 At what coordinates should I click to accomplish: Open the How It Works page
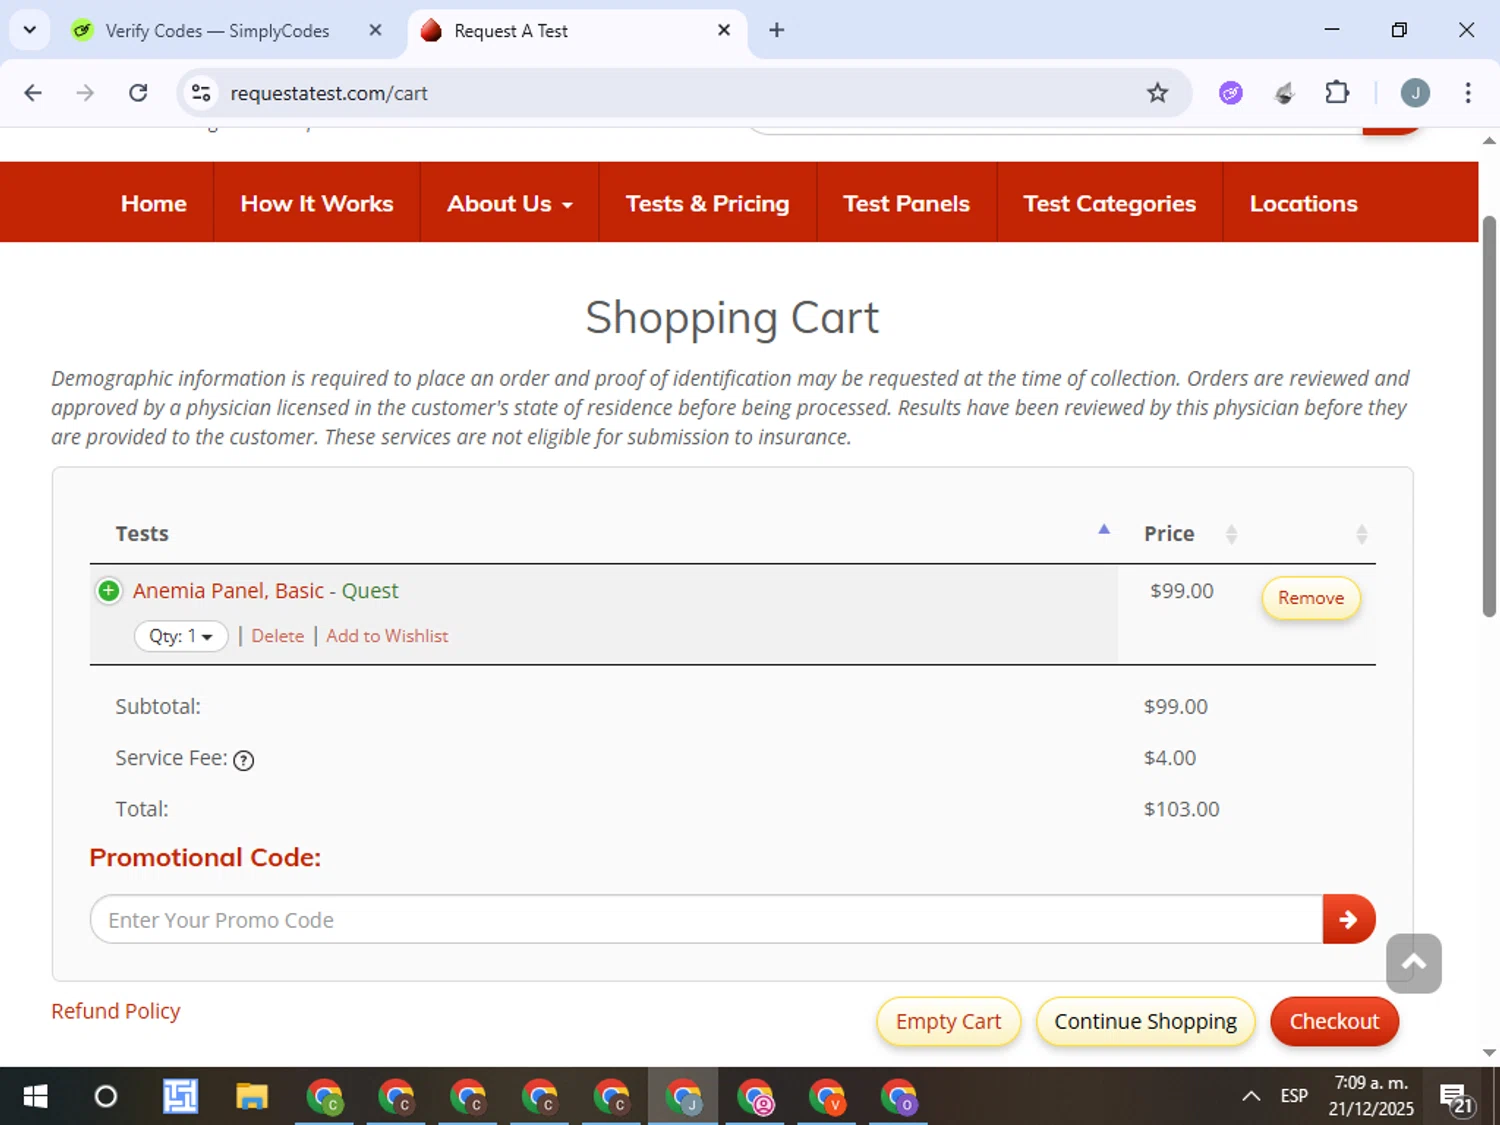coord(317,204)
